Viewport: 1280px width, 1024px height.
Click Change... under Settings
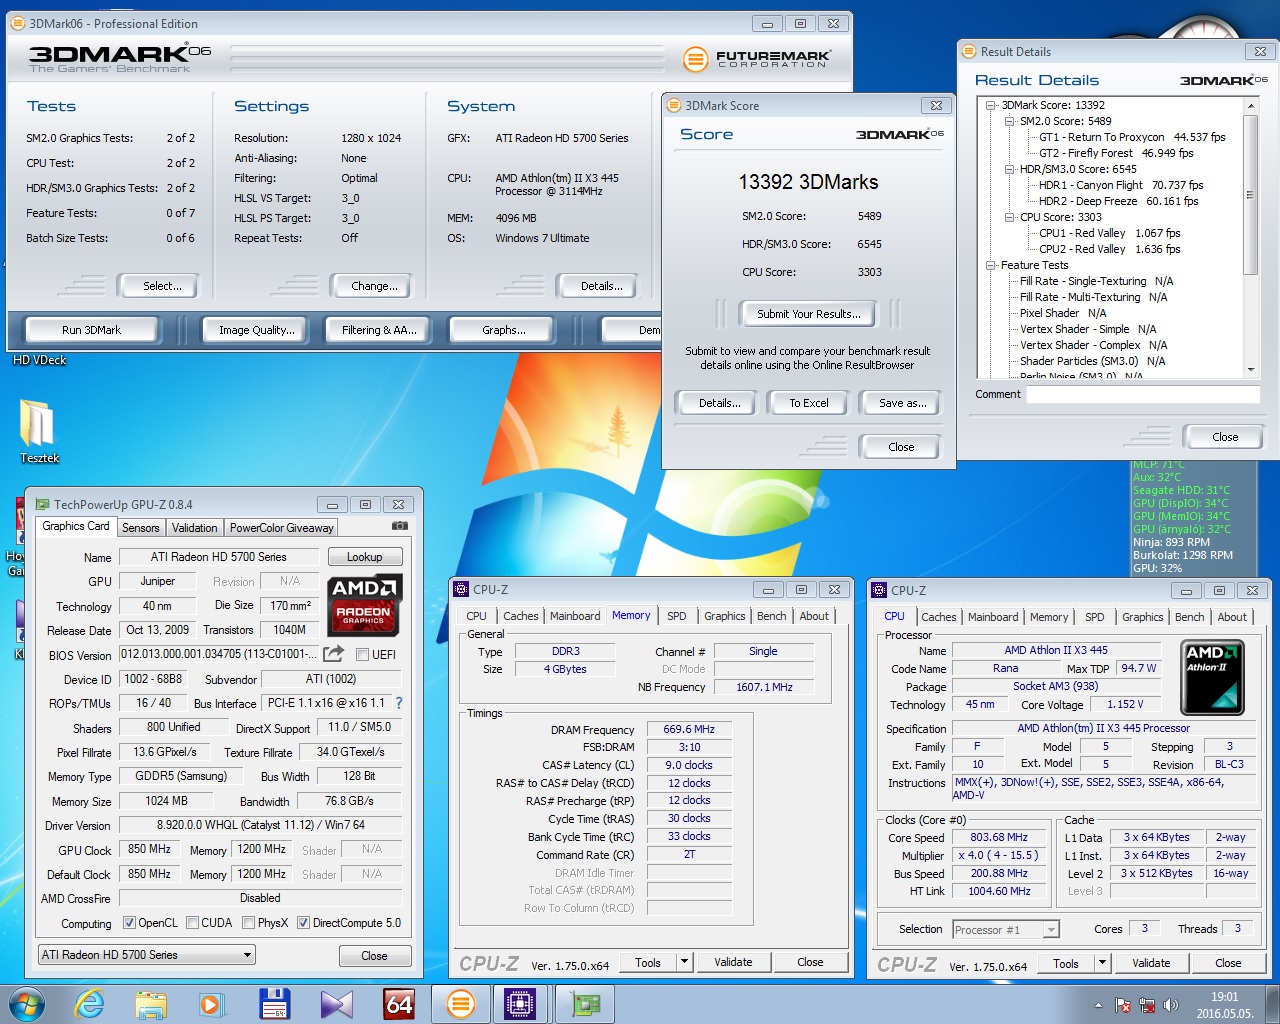374,286
